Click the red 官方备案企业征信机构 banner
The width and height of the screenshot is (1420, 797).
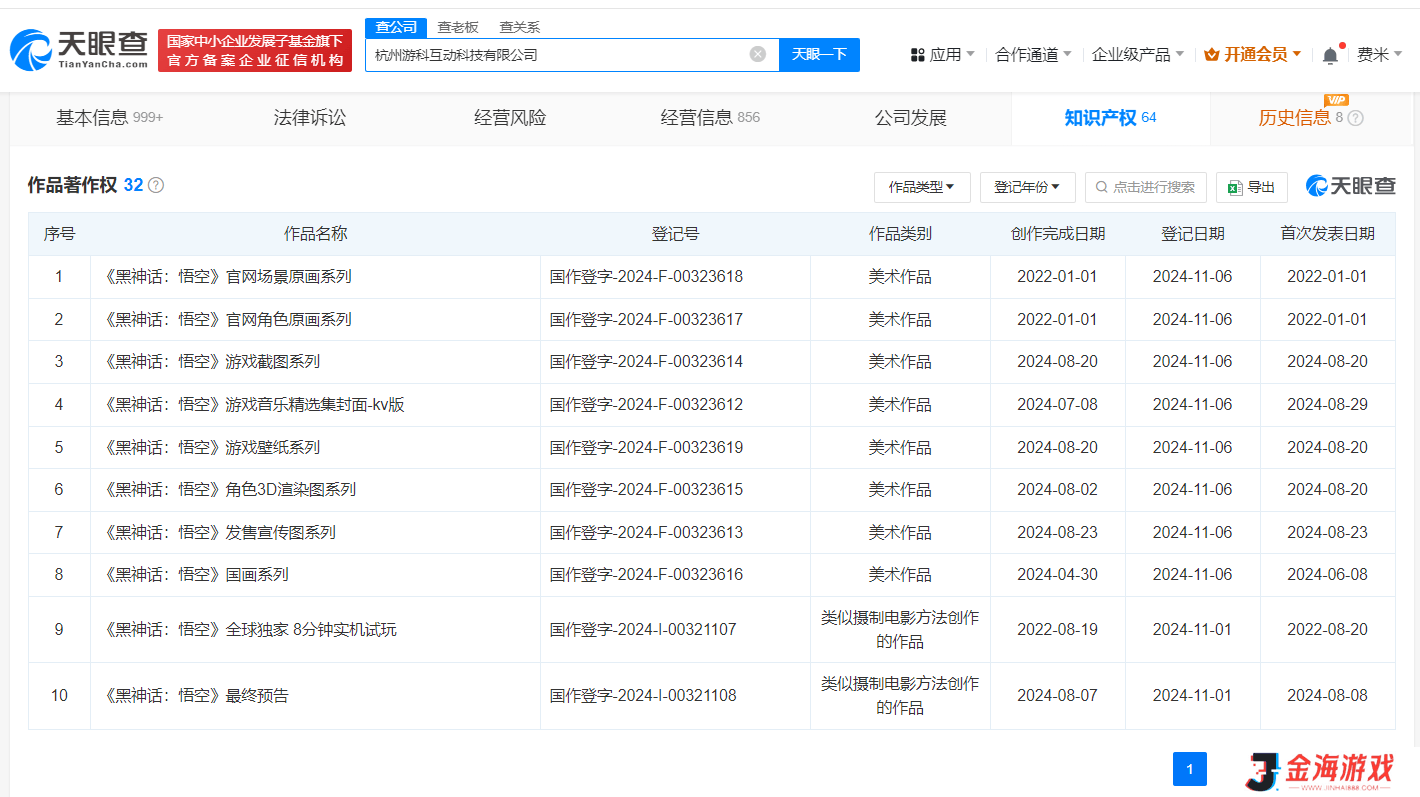pos(255,50)
